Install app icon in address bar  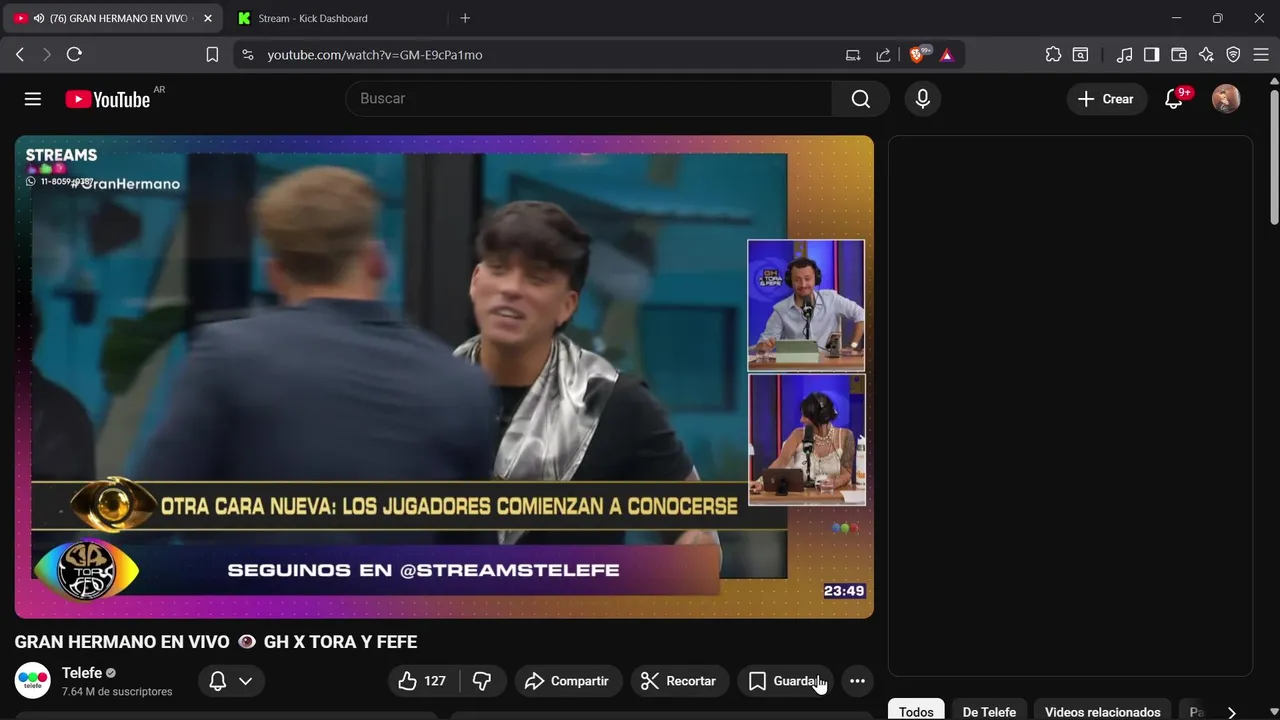coord(853,55)
